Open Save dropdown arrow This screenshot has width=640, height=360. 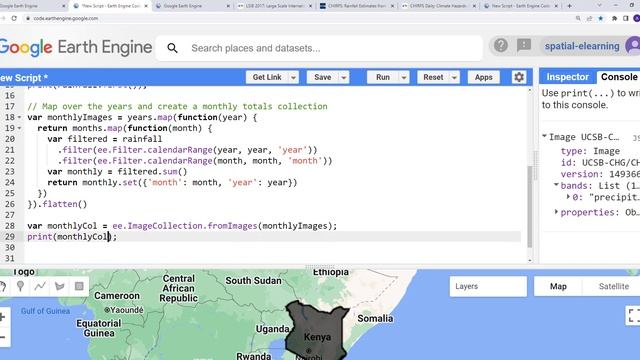click(344, 78)
